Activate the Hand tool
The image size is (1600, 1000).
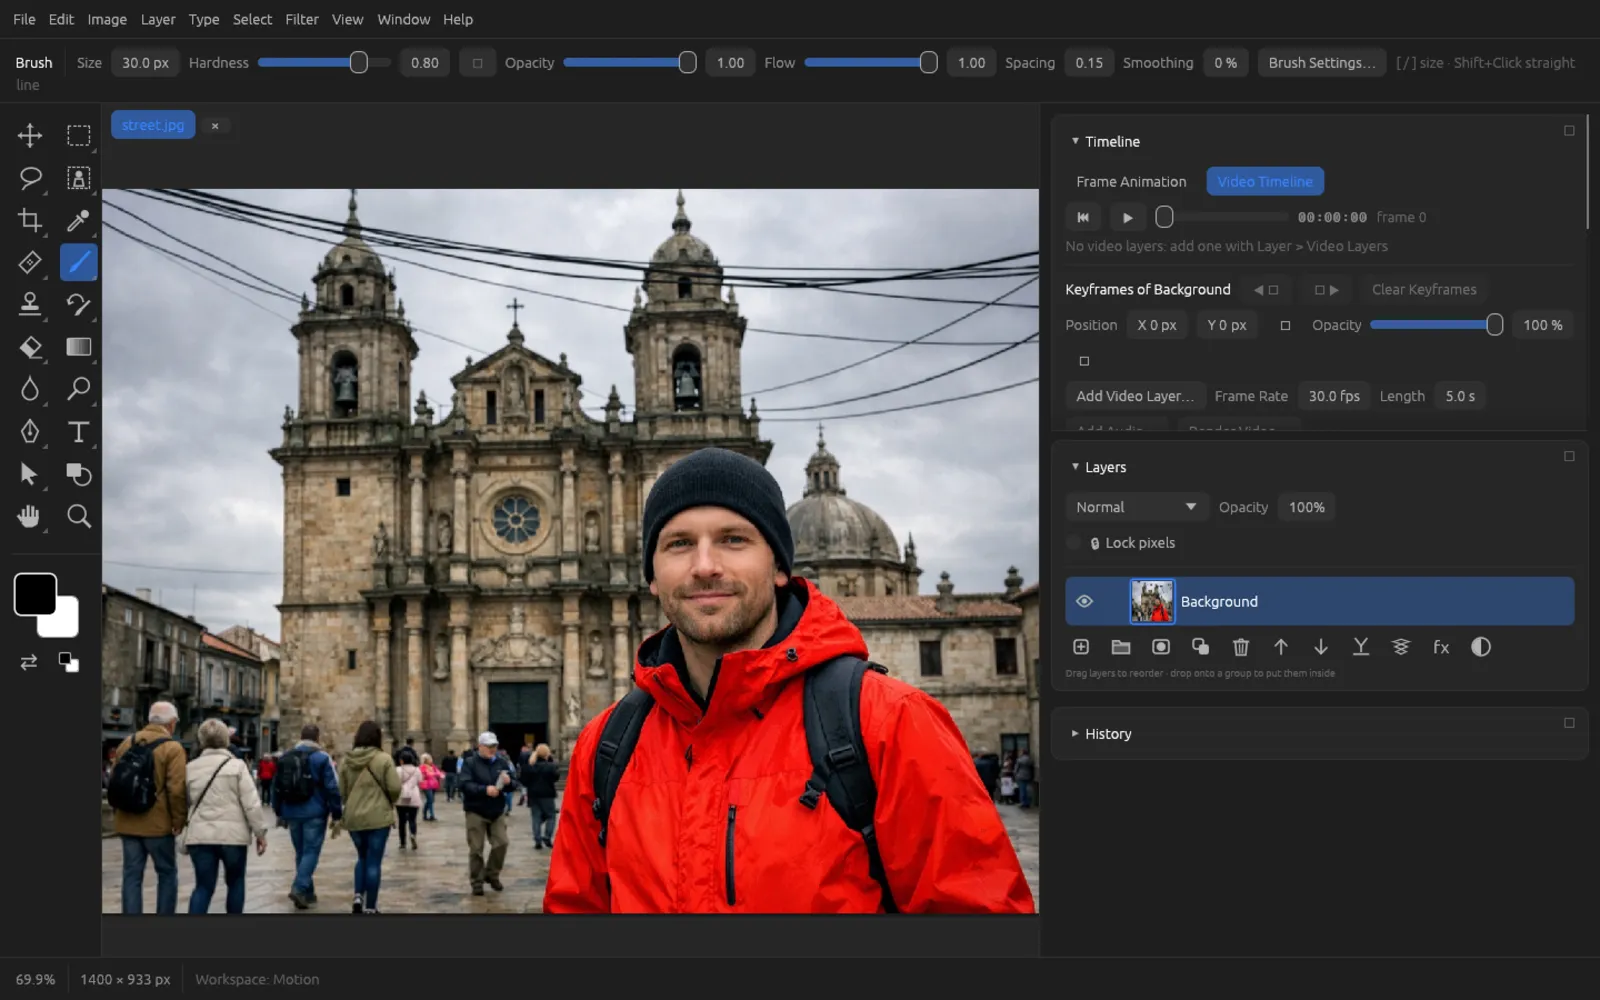point(30,516)
